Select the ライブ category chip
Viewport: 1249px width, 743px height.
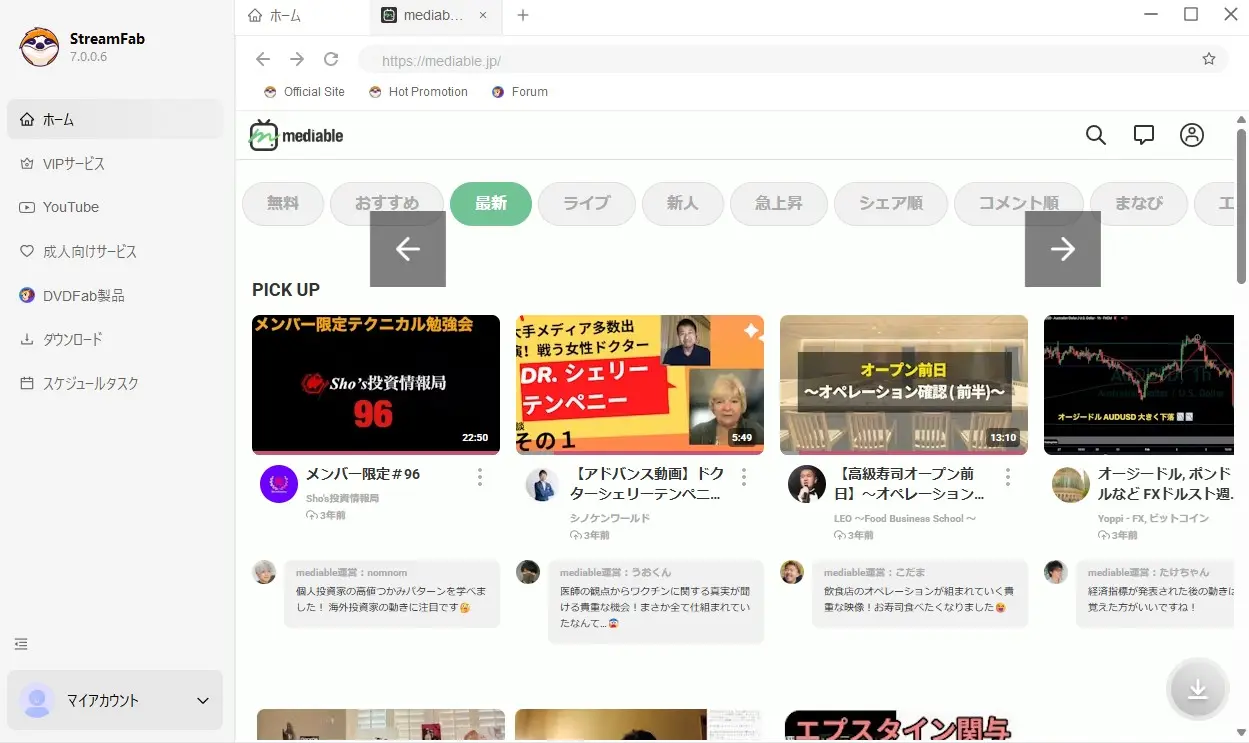(587, 203)
